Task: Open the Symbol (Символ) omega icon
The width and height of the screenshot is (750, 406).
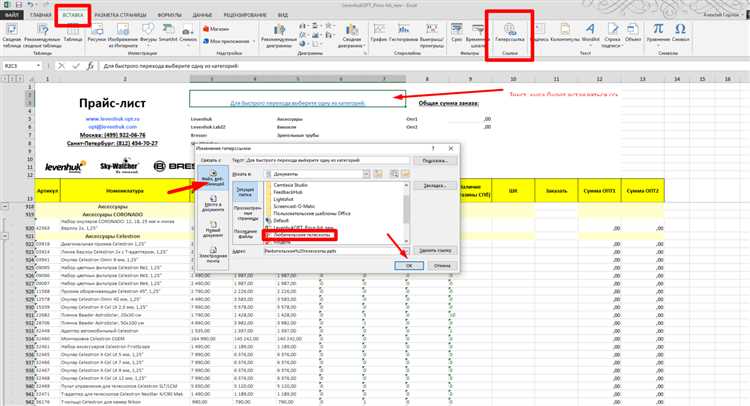Action: (680, 30)
